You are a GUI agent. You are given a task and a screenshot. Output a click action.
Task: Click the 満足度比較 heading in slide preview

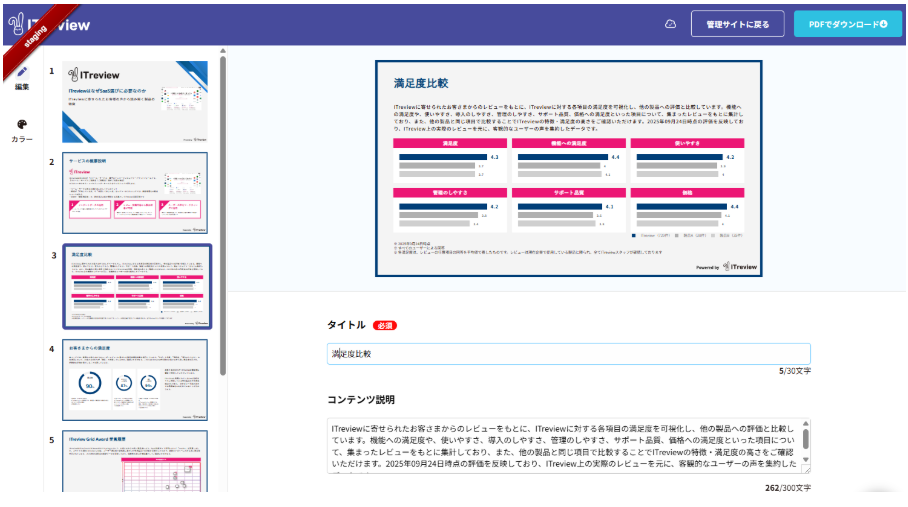pos(421,83)
